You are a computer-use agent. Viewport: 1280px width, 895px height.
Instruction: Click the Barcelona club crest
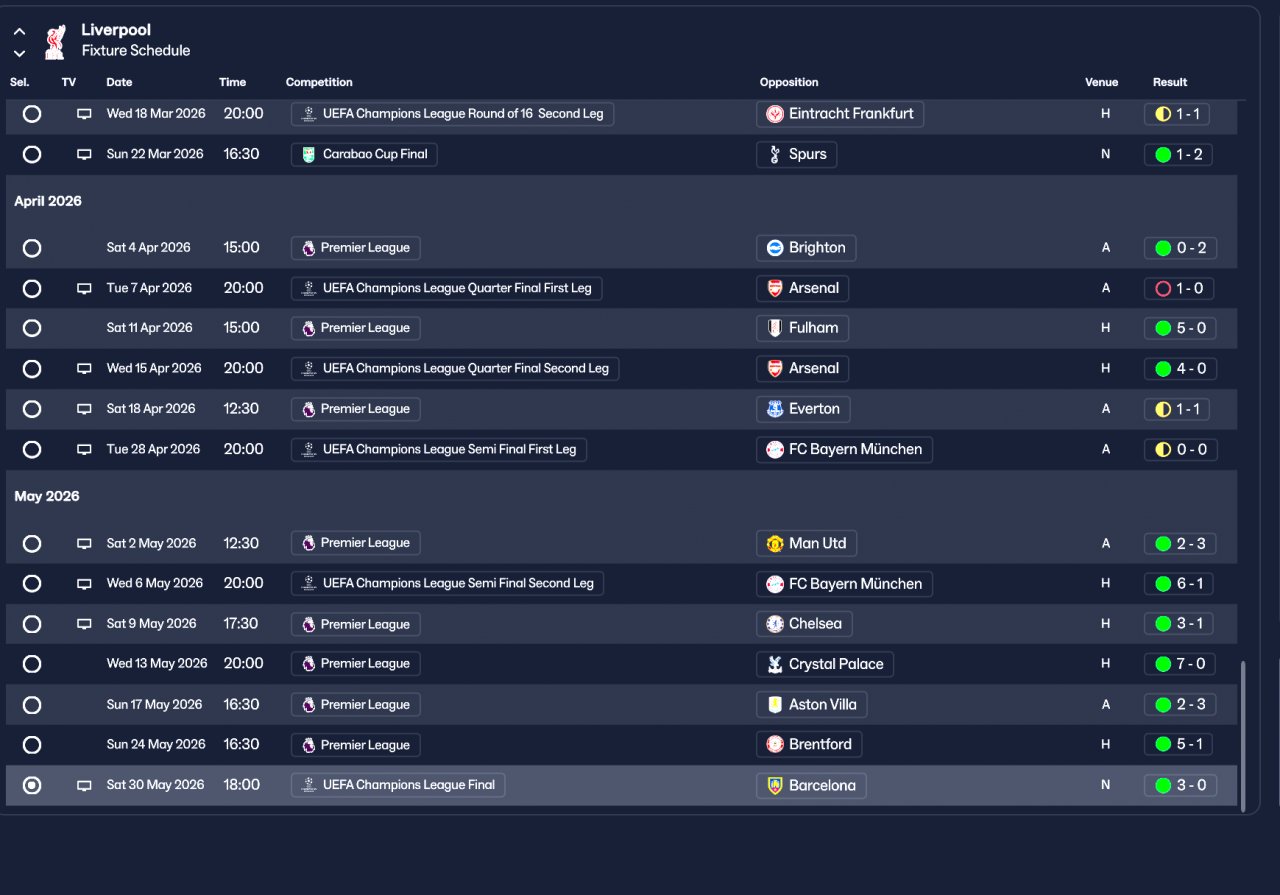774,785
